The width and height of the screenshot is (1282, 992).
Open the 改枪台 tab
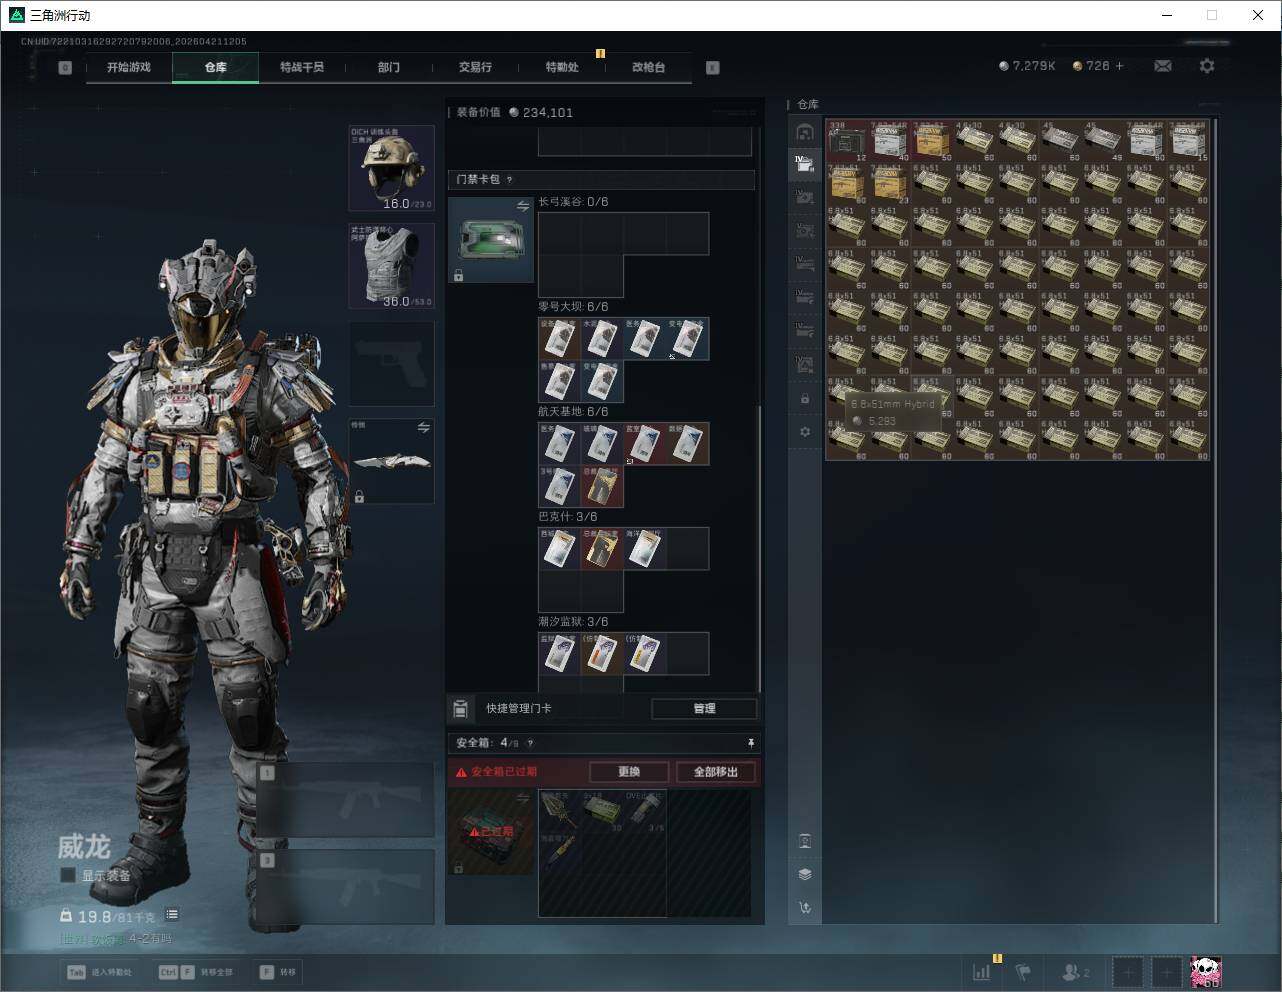(648, 67)
